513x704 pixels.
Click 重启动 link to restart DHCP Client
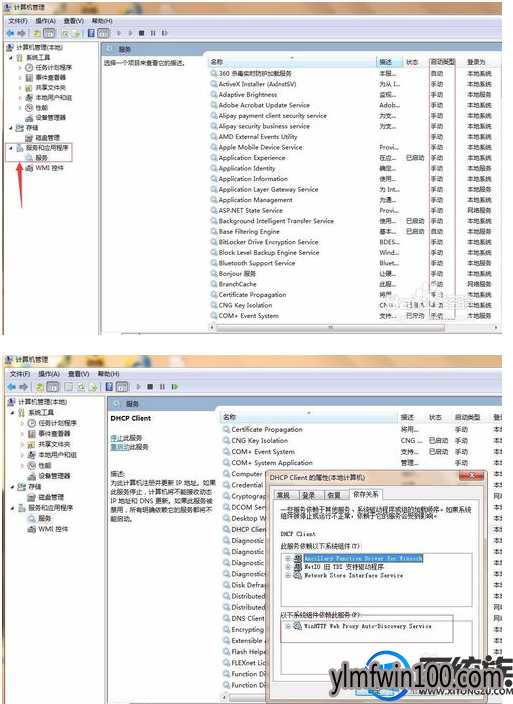coord(120,447)
